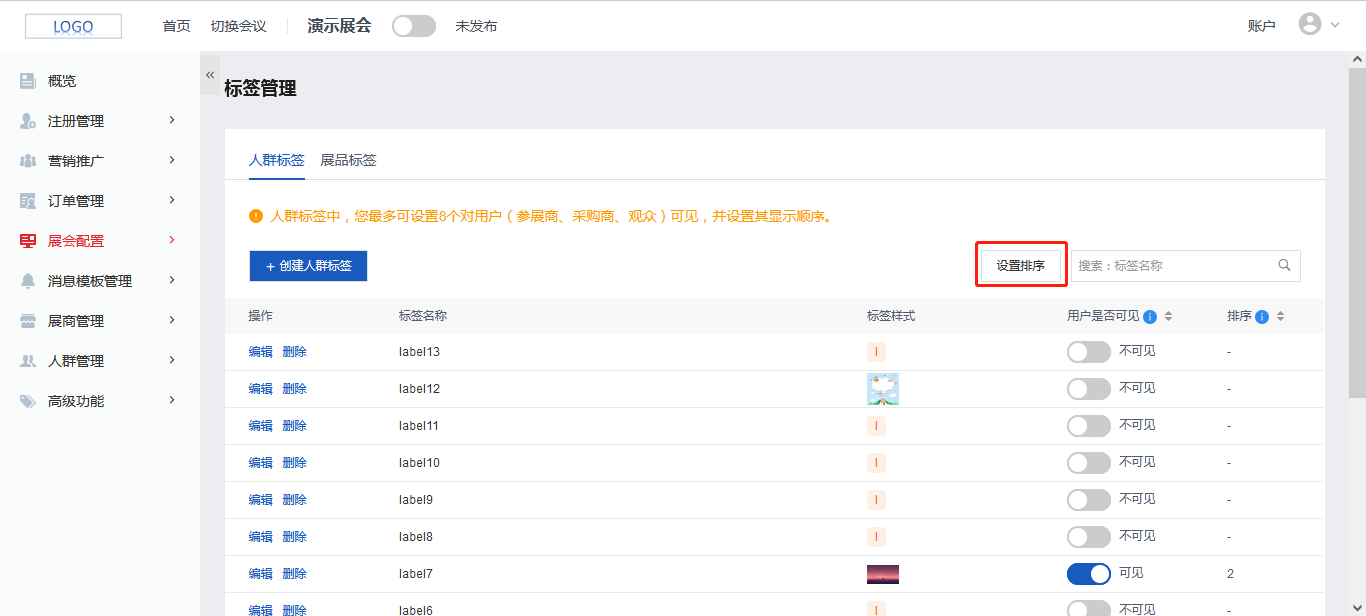Click the overview icon in the sidebar
This screenshot has width=1366, height=616.
click(x=28, y=81)
